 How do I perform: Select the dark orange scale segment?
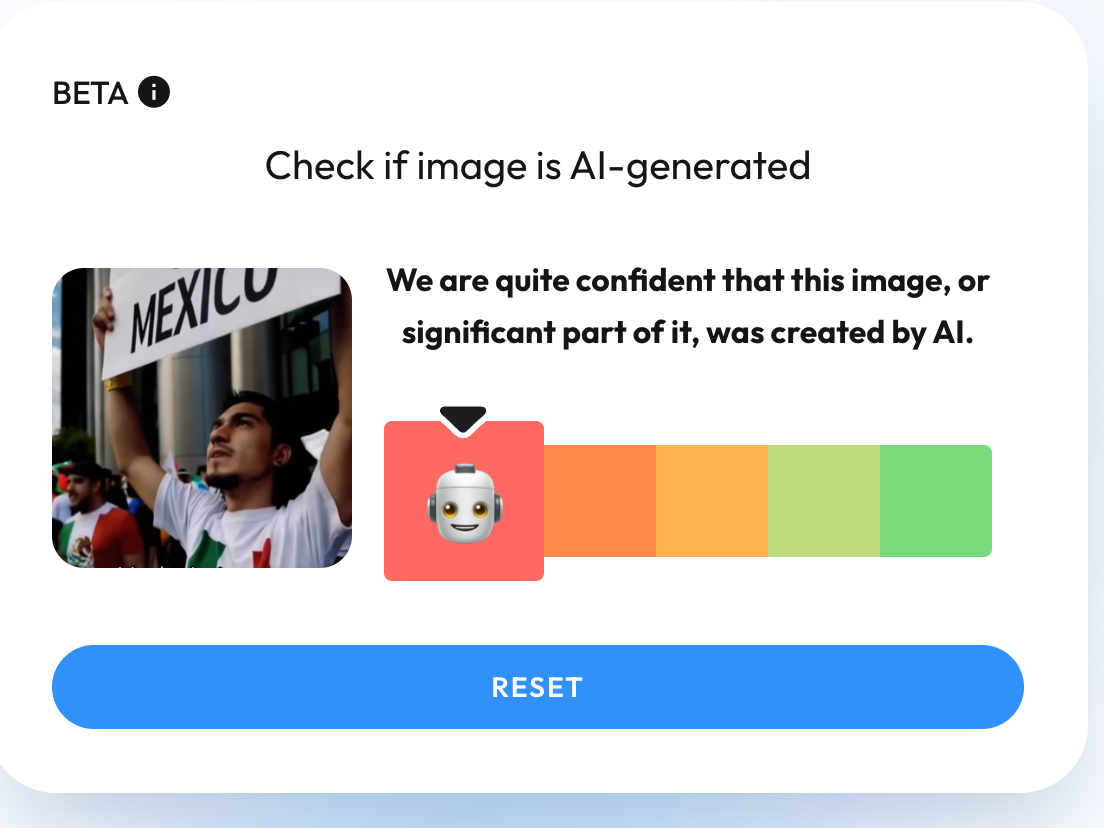point(600,501)
